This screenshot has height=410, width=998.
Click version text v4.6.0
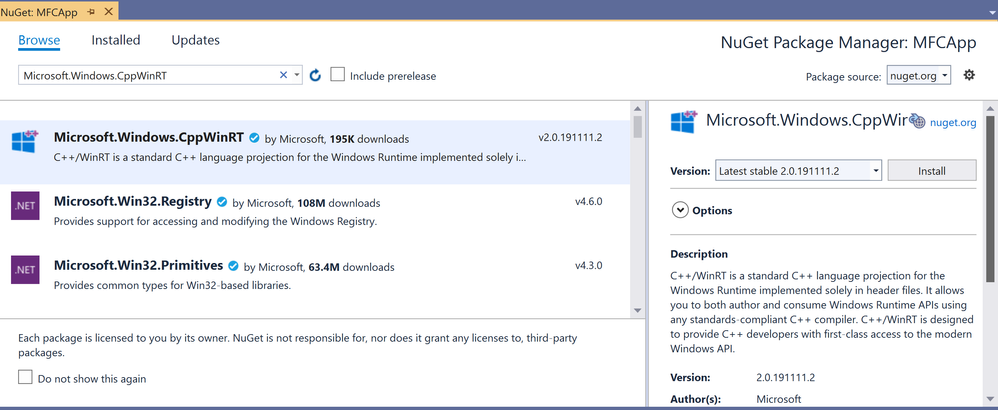click(589, 202)
